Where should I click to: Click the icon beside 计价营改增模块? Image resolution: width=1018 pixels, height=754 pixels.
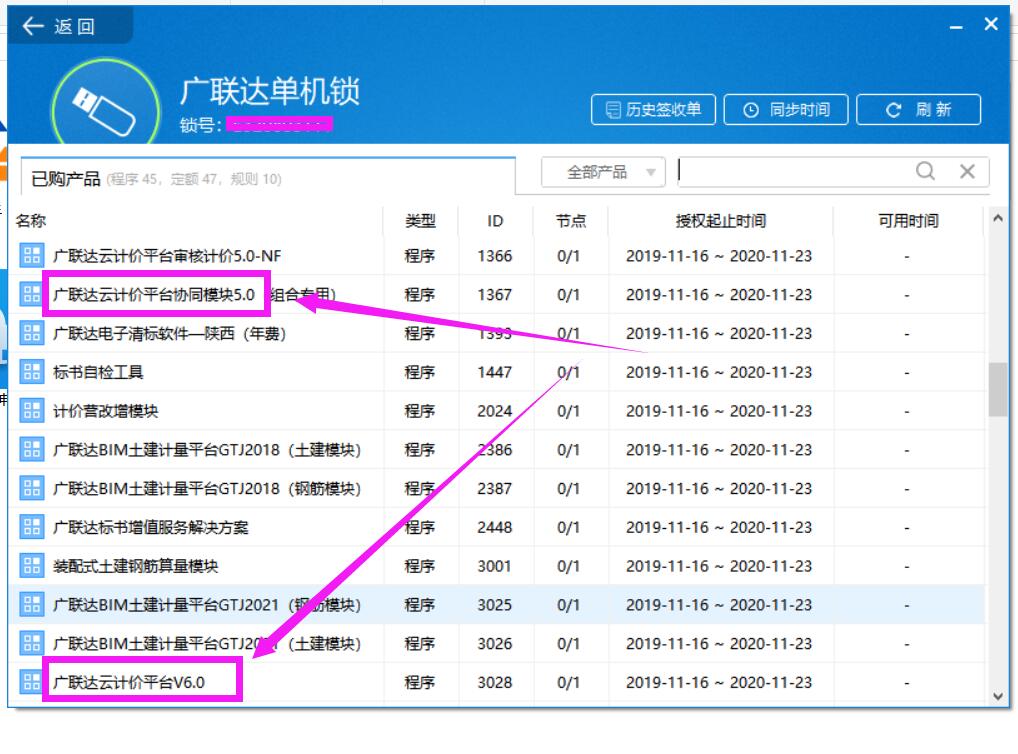pyautogui.click(x=31, y=410)
